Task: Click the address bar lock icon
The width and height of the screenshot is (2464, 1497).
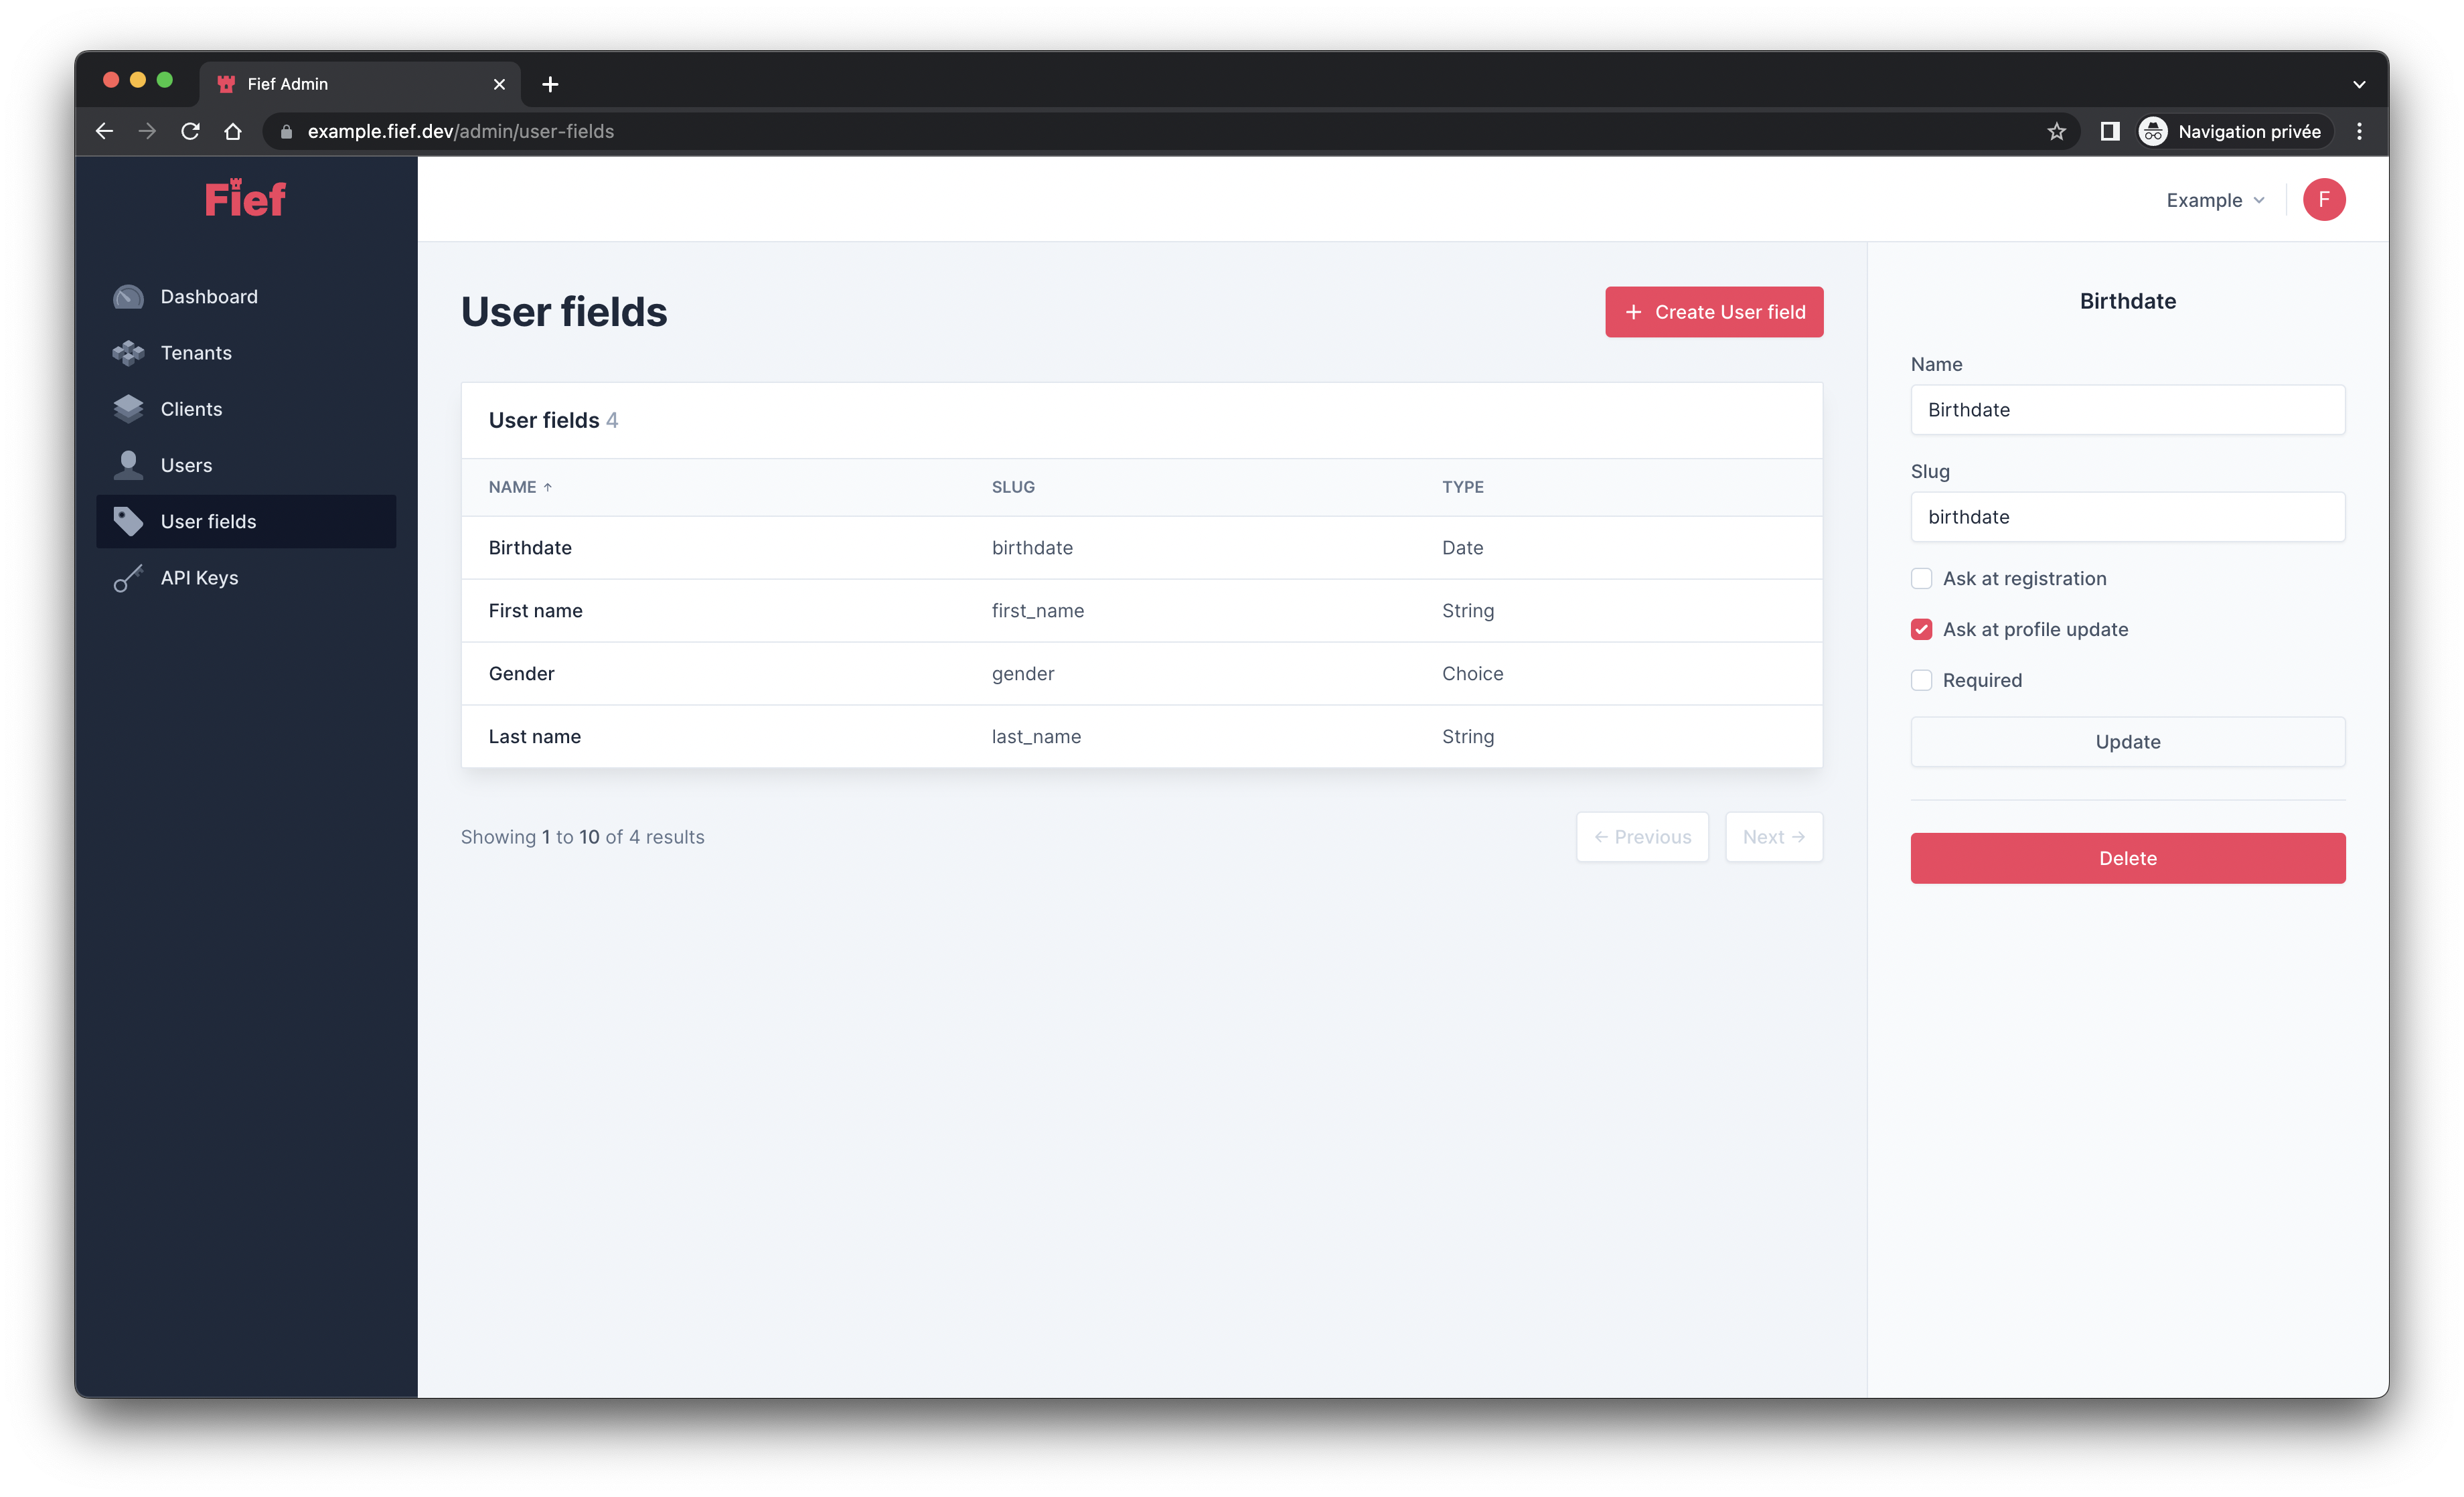Action: pos(286,131)
